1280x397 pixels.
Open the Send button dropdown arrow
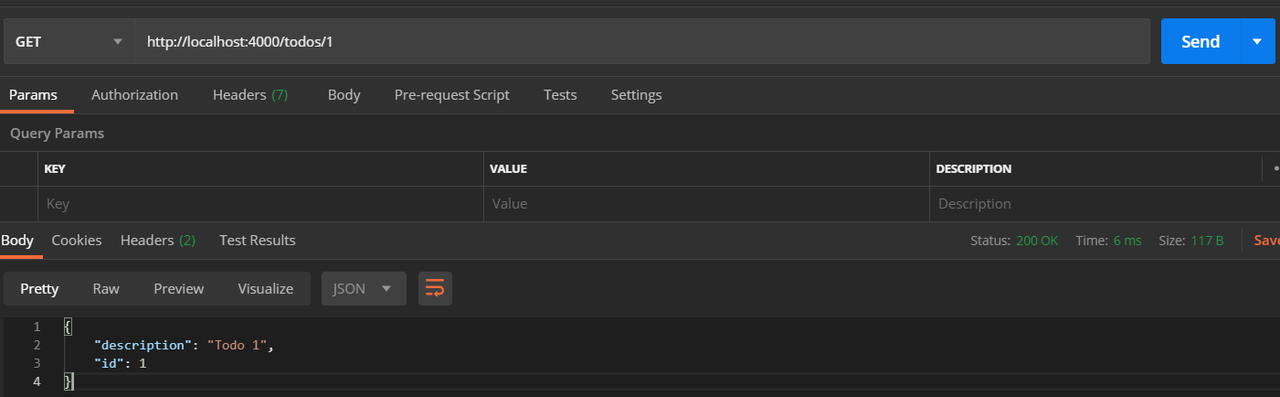coord(1257,41)
